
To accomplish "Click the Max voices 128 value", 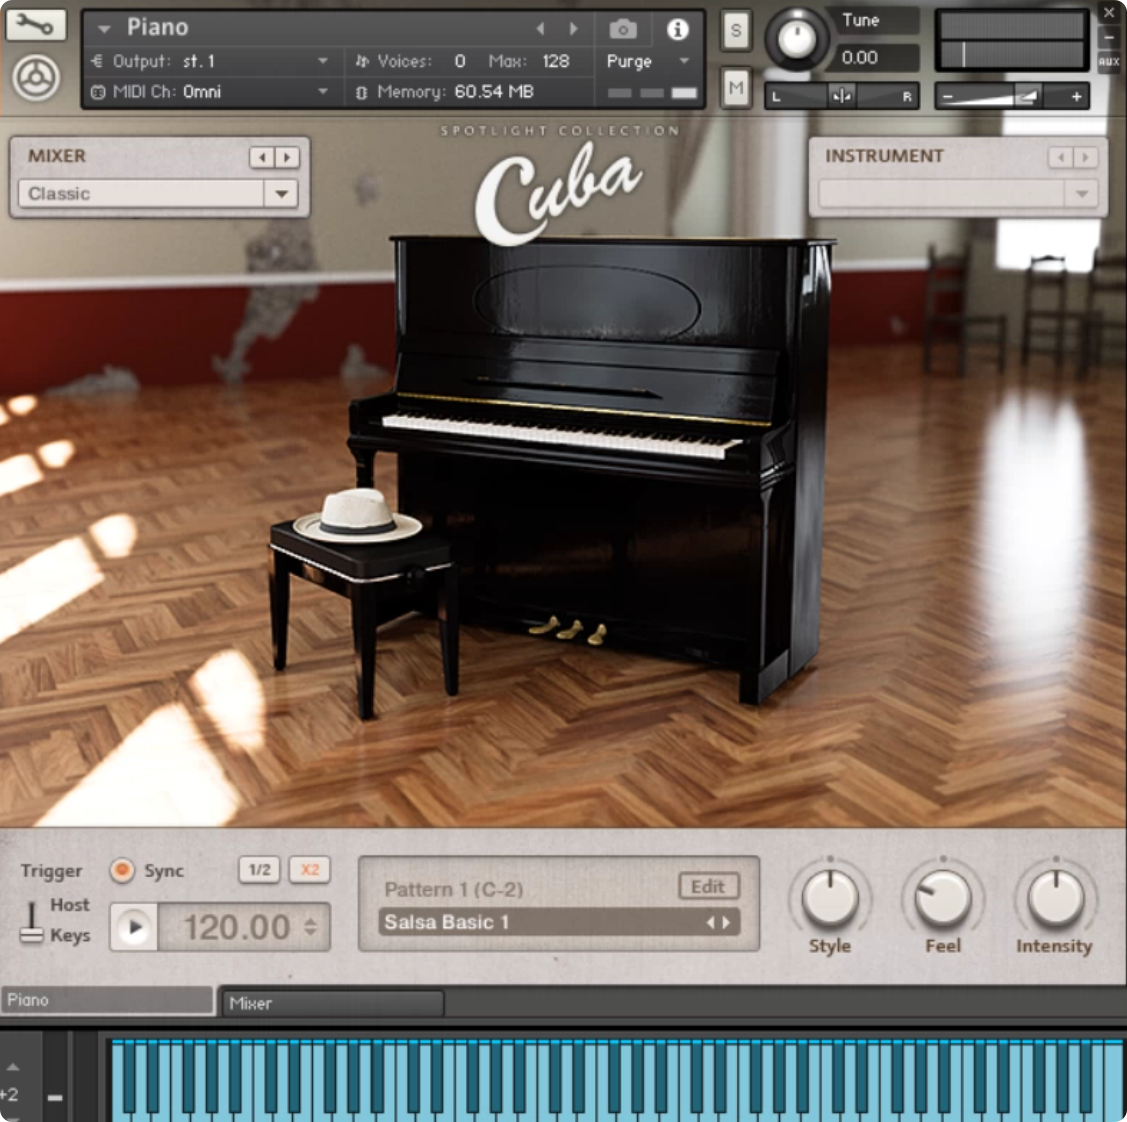I will click(x=556, y=61).
